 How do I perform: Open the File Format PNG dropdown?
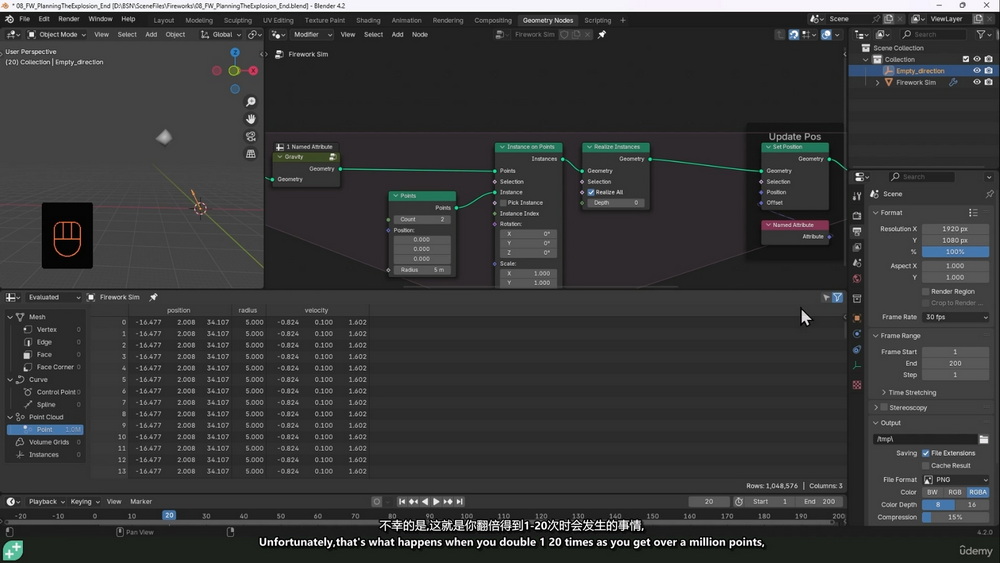tap(956, 479)
